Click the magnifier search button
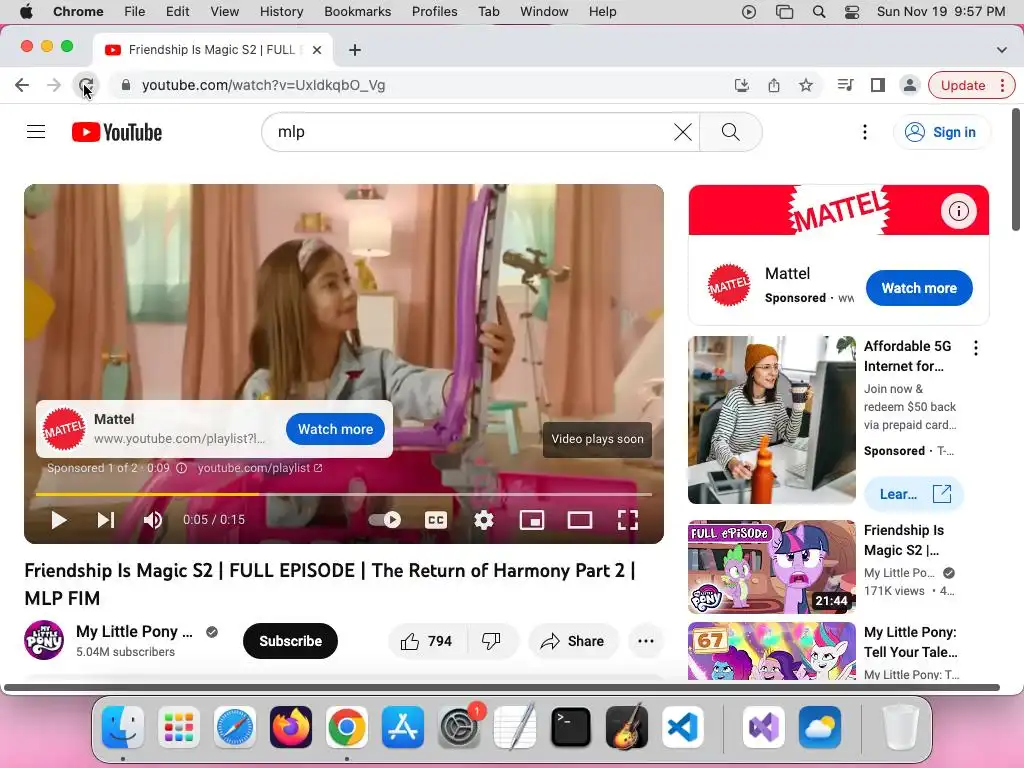Screen dimensions: 1024x768 click(x=730, y=132)
